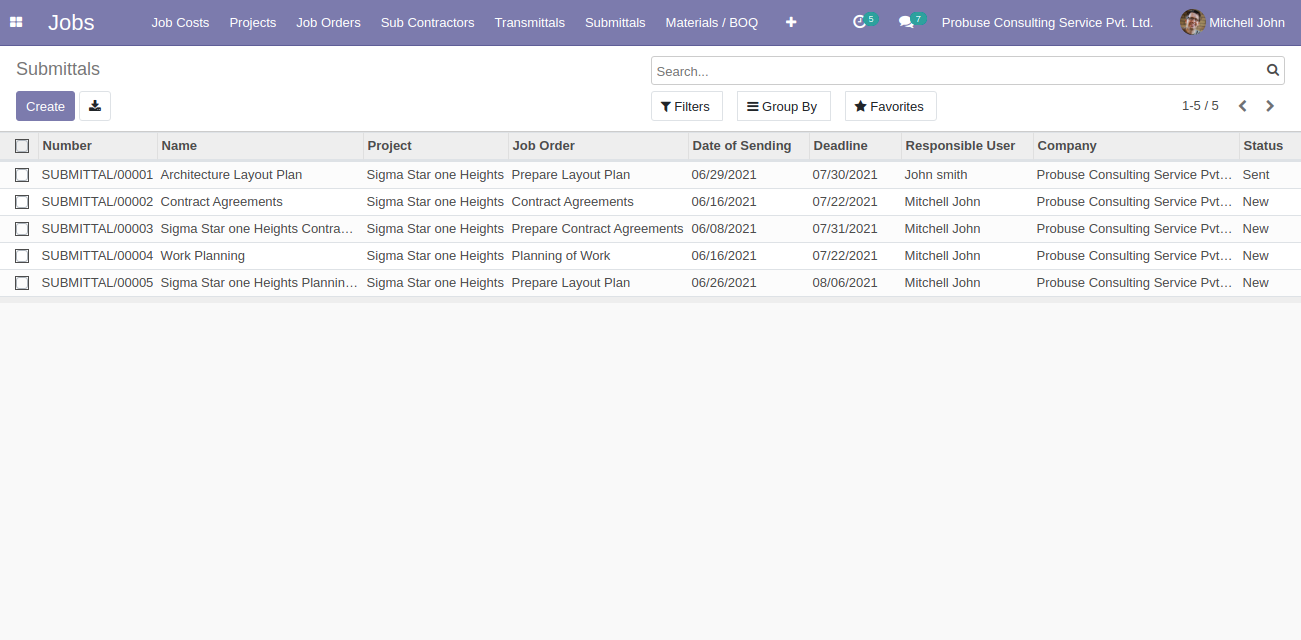Click the Planning of Work job order

coord(561,256)
